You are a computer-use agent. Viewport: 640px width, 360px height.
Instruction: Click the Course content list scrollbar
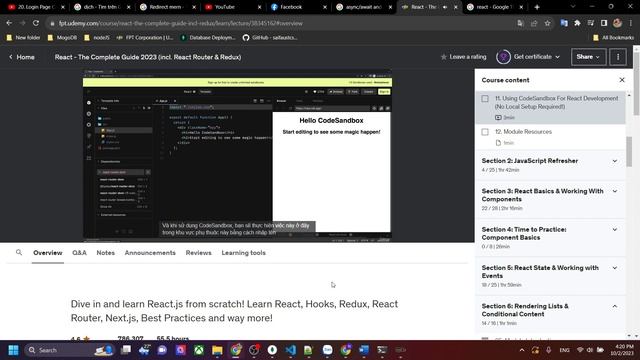[629, 151]
